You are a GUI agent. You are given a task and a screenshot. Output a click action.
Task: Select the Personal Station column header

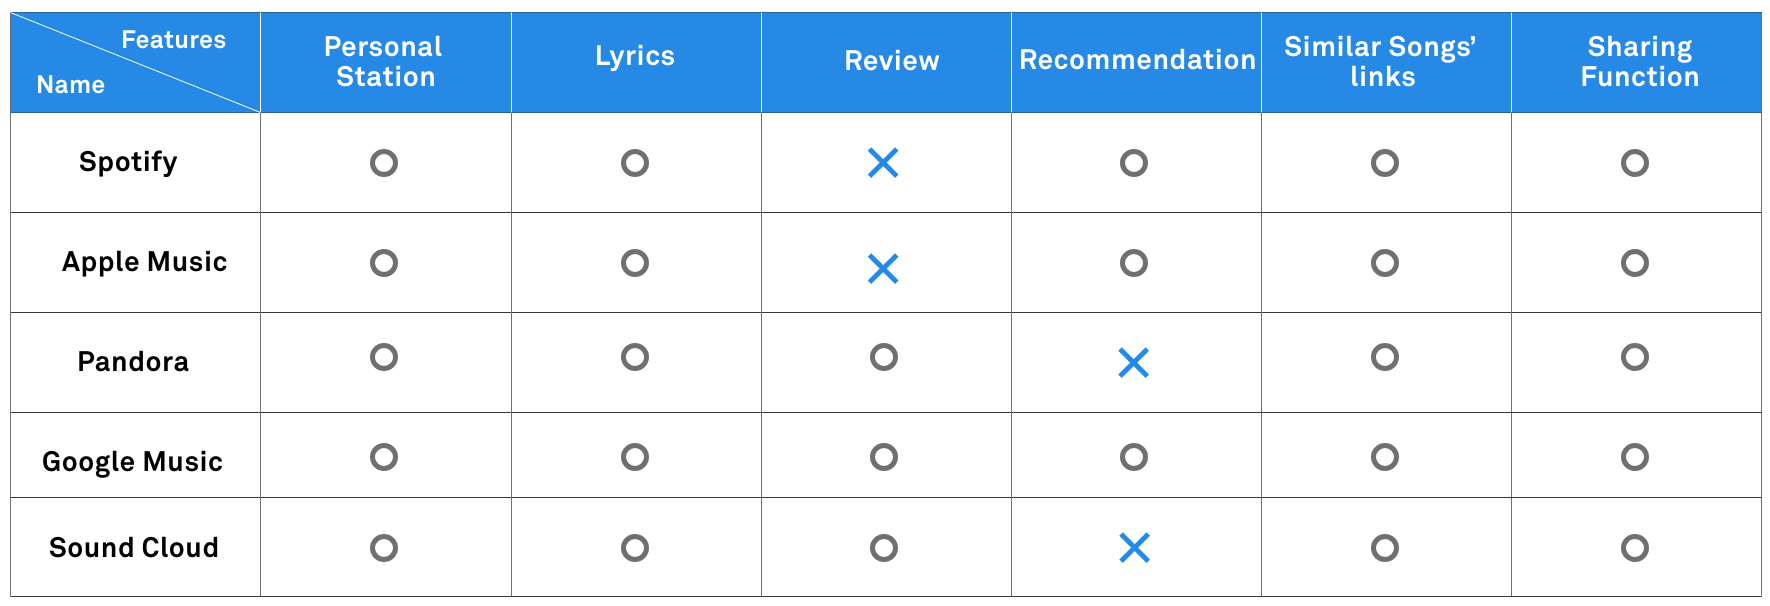385,62
